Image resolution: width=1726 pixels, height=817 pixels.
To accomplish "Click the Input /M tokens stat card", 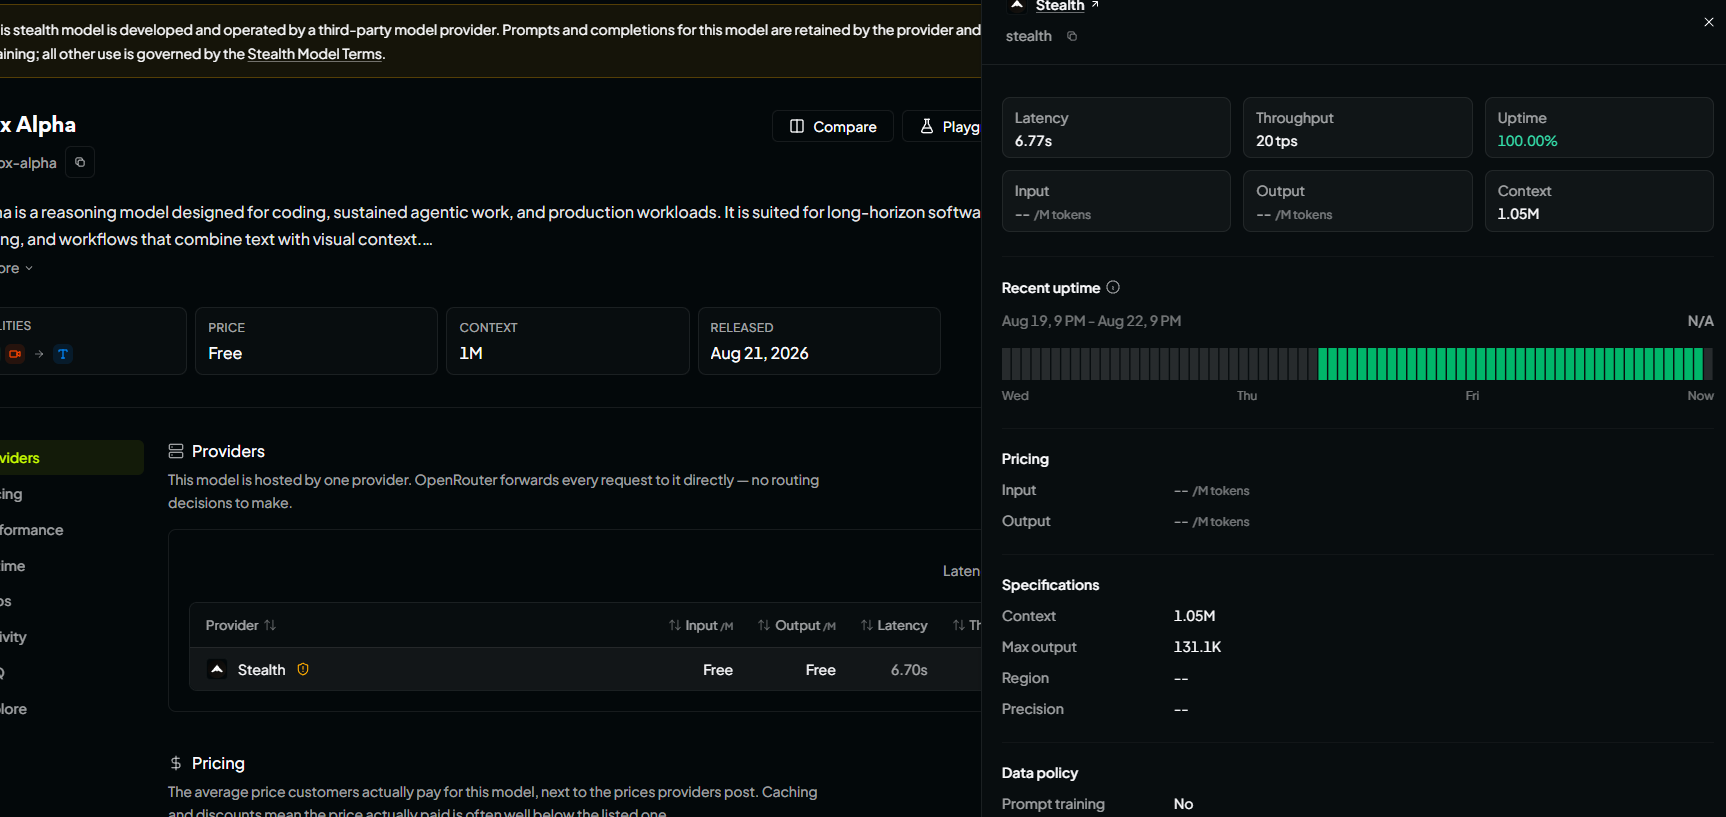I will (x=1116, y=201).
